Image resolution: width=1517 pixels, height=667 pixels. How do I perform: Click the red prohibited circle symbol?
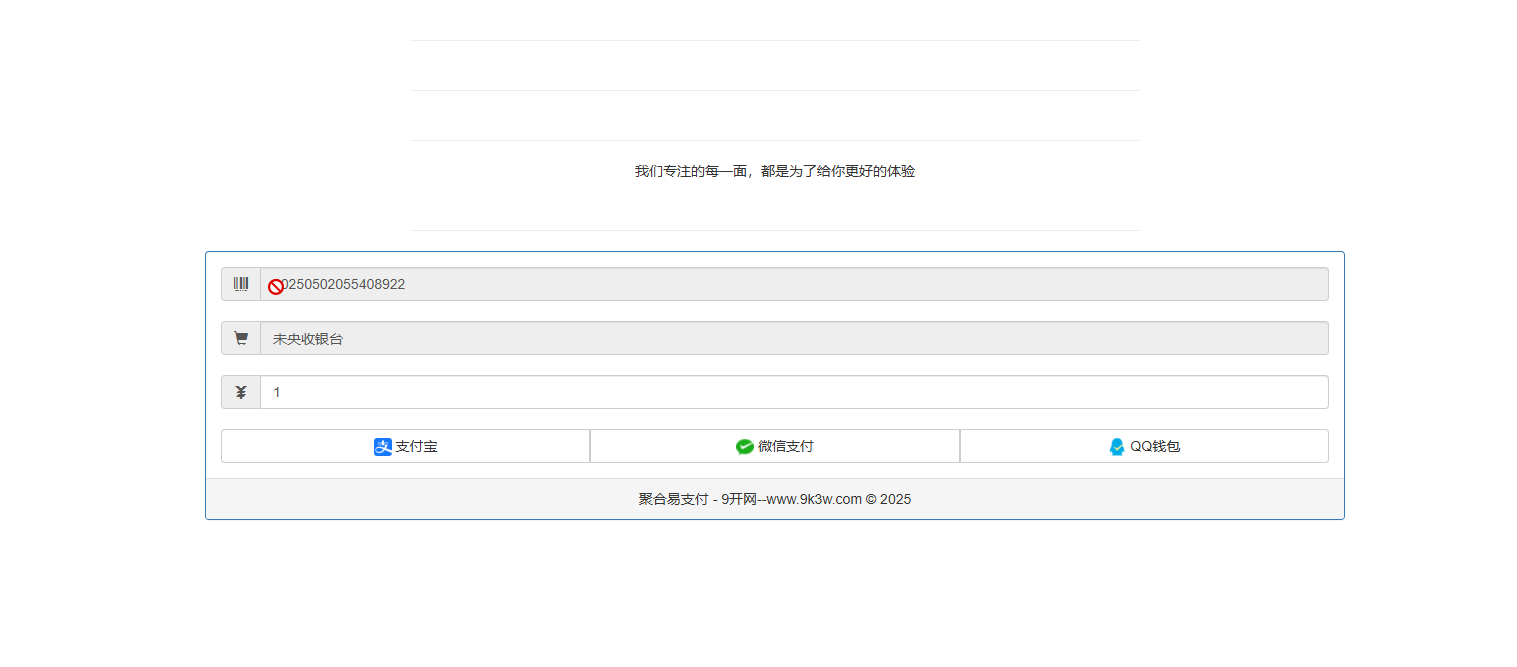276,286
